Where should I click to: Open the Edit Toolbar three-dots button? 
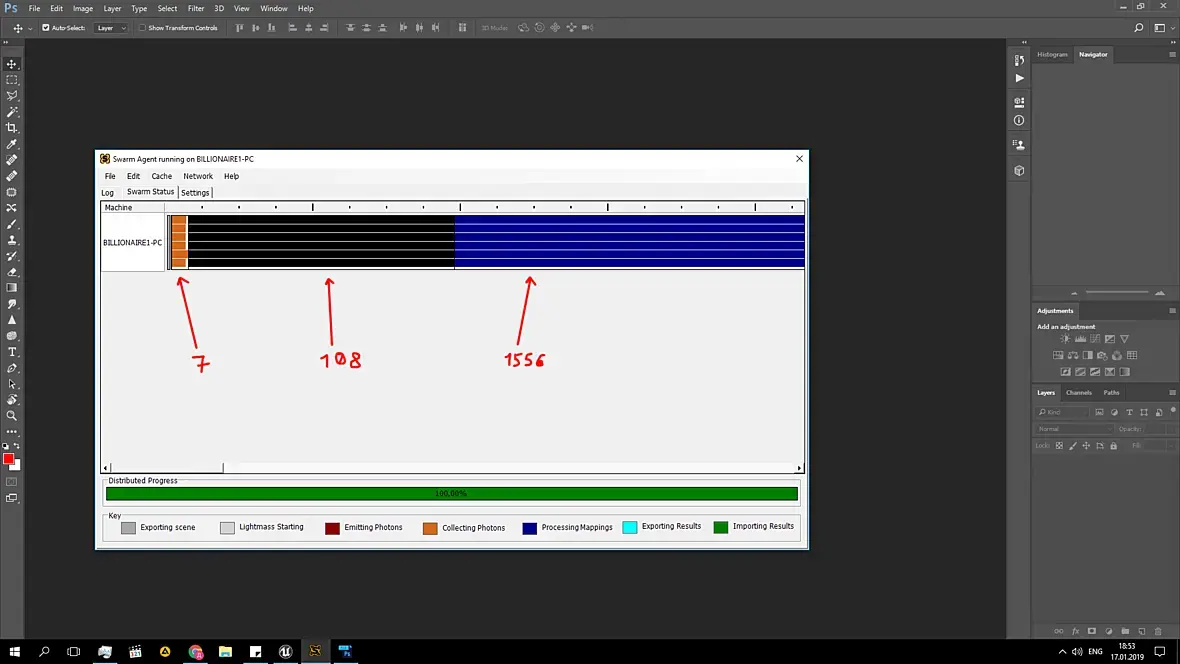12,432
